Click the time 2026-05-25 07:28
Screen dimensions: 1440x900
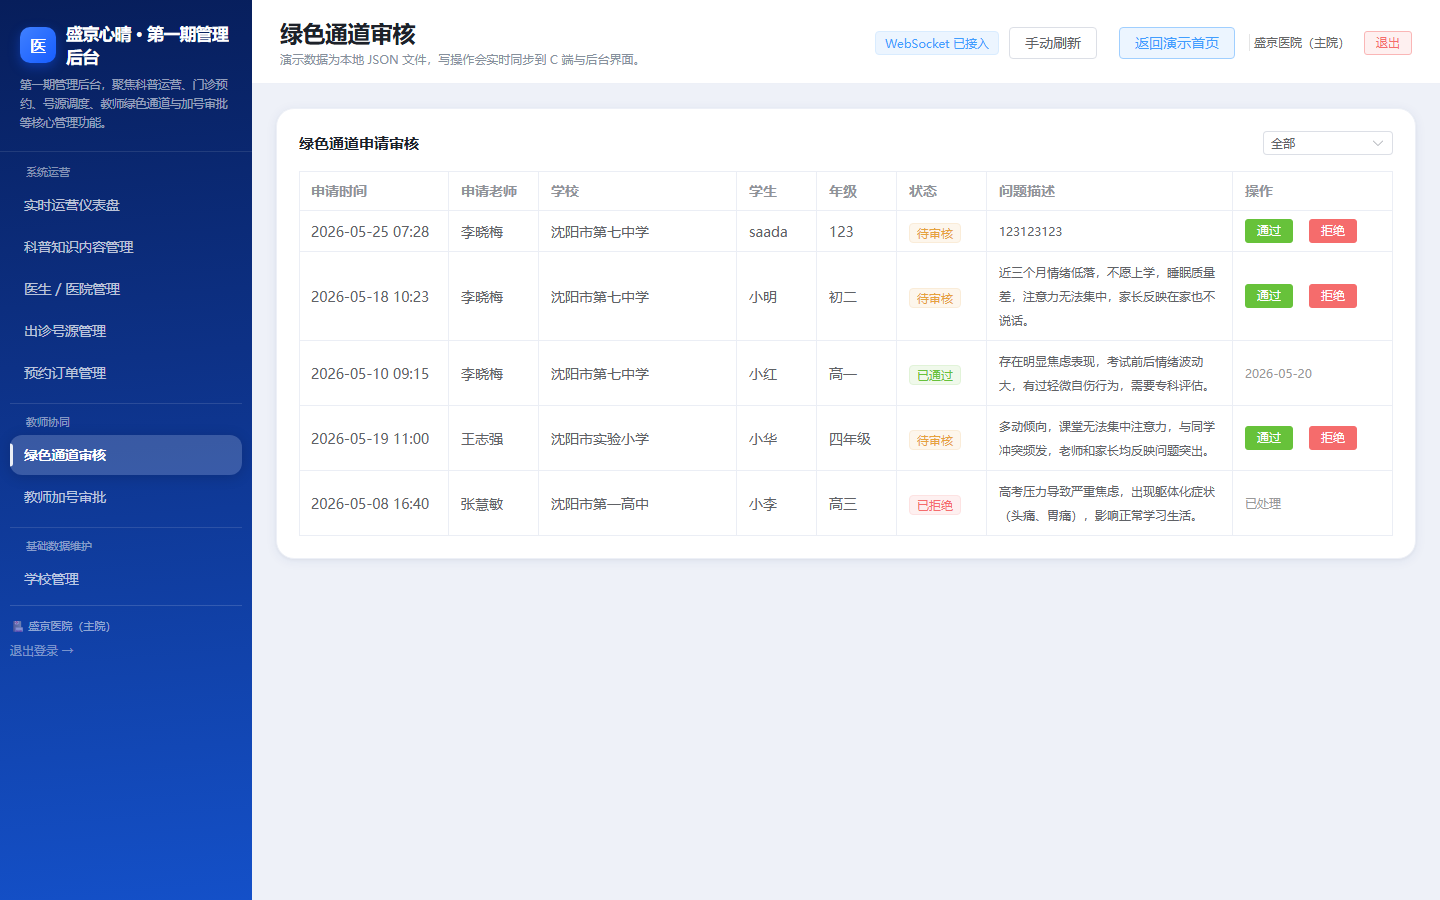[x=370, y=232]
